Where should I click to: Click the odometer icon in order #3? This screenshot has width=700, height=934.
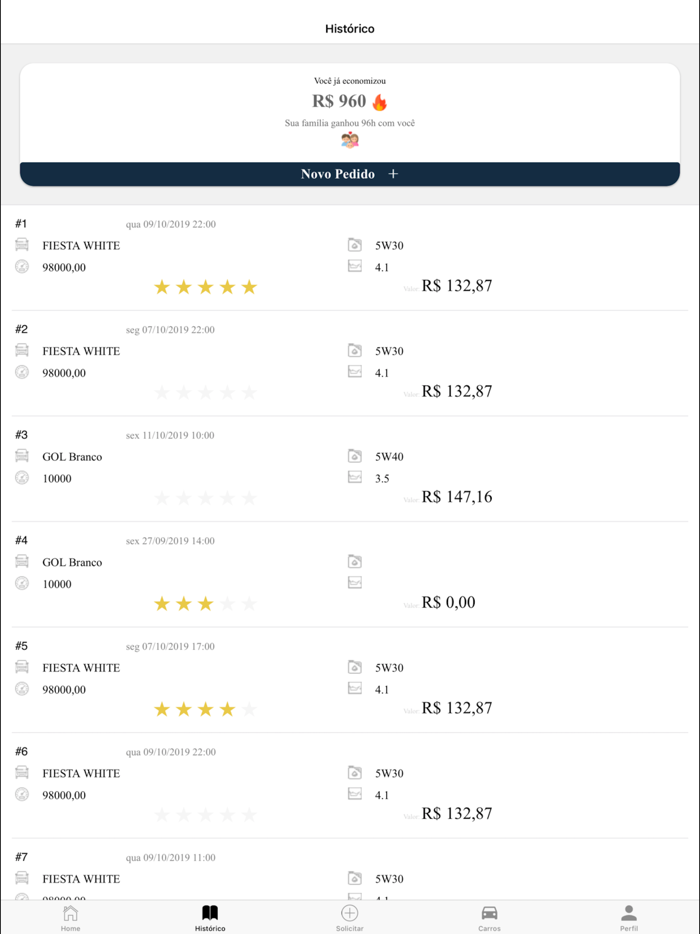[22, 478]
